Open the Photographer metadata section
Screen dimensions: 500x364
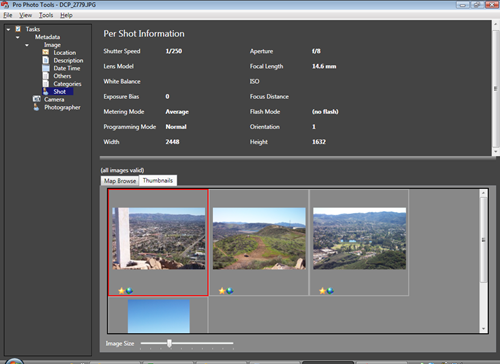tap(62, 107)
